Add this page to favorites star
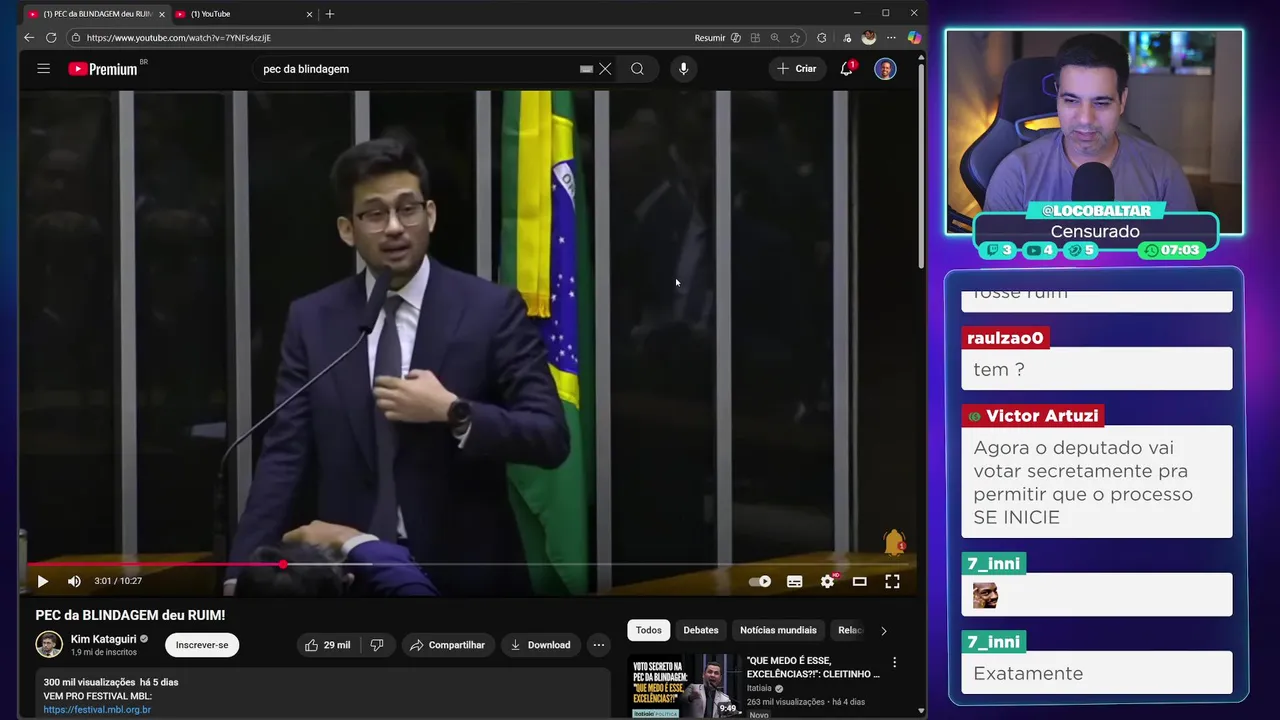Viewport: 1280px width, 720px height. (x=795, y=38)
